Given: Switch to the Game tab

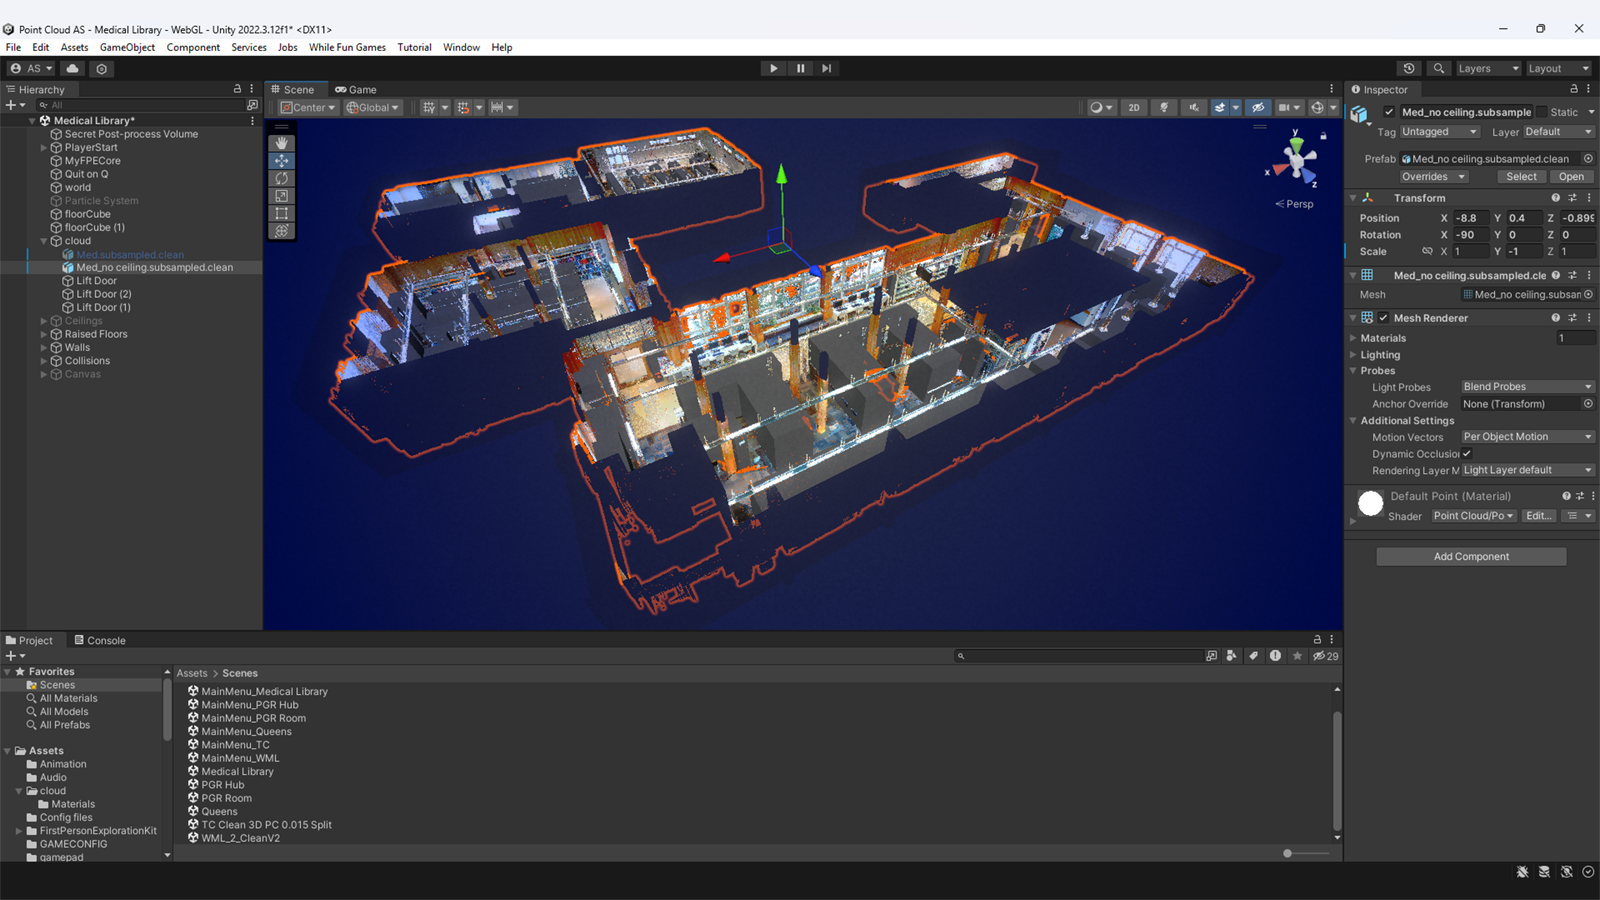Looking at the screenshot, I should click(356, 89).
